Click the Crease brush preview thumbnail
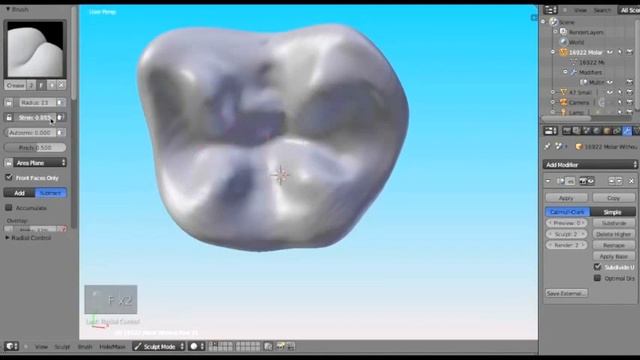640x360 pixels. 35,49
